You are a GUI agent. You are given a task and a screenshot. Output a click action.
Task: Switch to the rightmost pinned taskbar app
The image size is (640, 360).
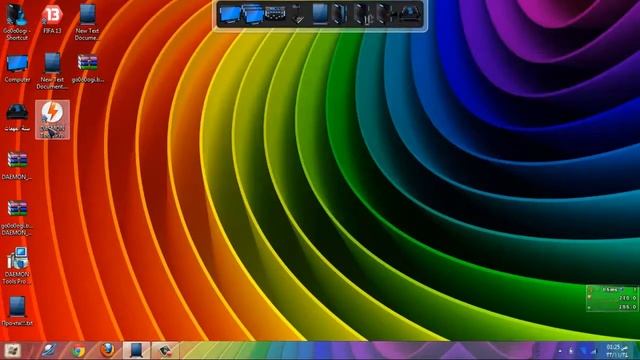coord(165,351)
